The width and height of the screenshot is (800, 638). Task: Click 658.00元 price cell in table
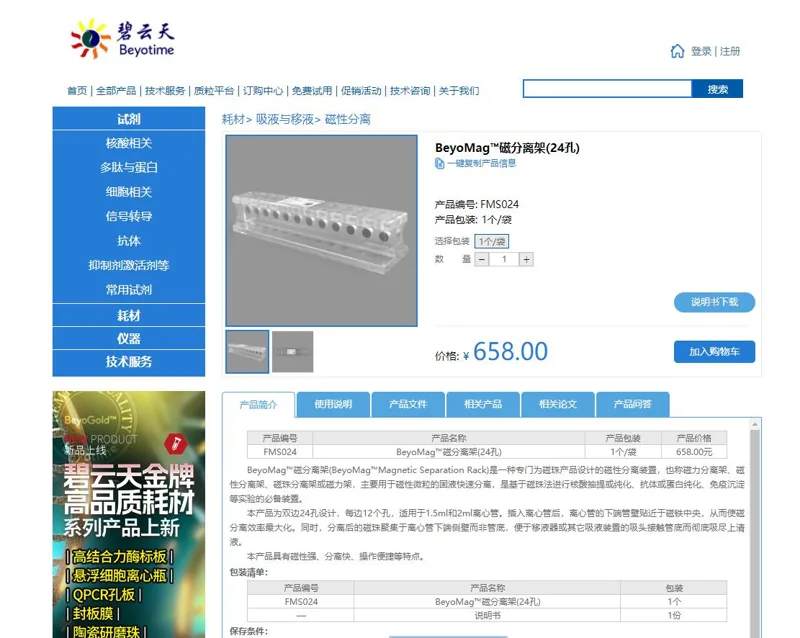pyautogui.click(x=694, y=452)
